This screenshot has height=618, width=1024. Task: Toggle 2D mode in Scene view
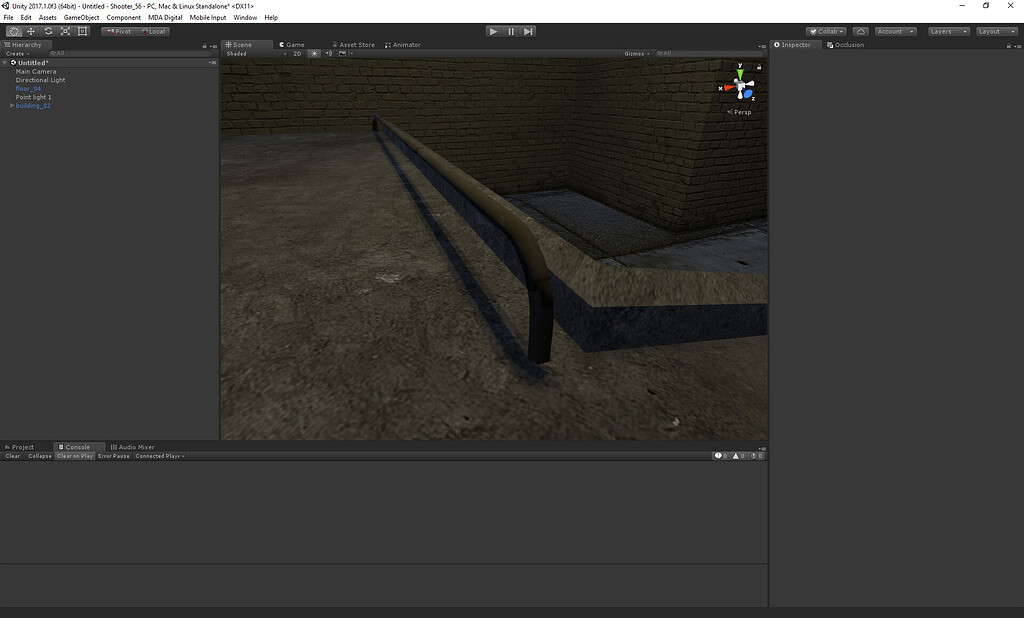click(299, 53)
